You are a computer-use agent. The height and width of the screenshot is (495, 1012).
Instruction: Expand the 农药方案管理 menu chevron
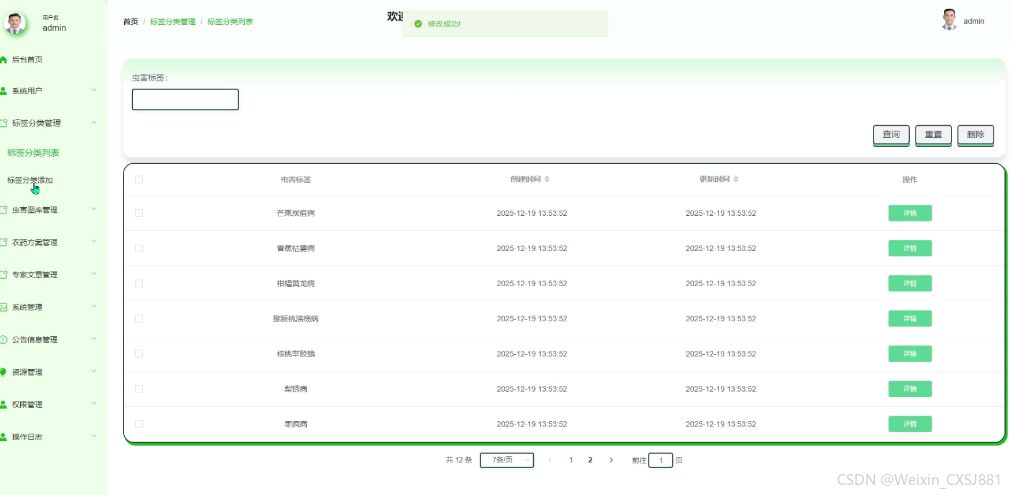[x=94, y=241]
